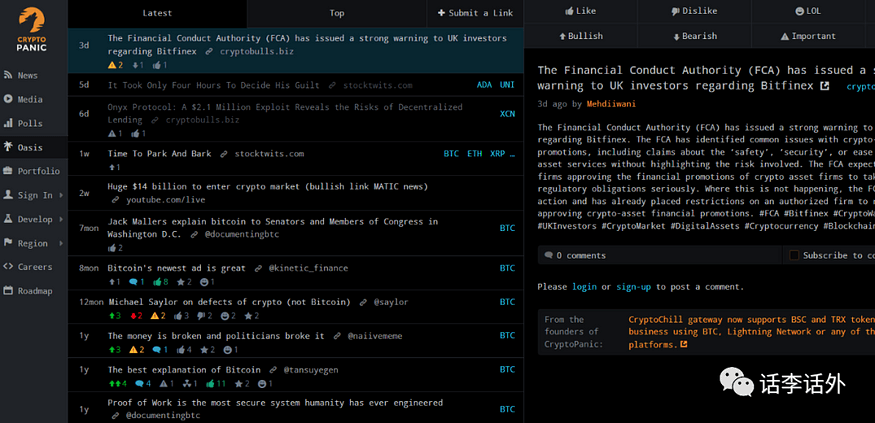Expand the Region sidebar menu

coord(32,243)
